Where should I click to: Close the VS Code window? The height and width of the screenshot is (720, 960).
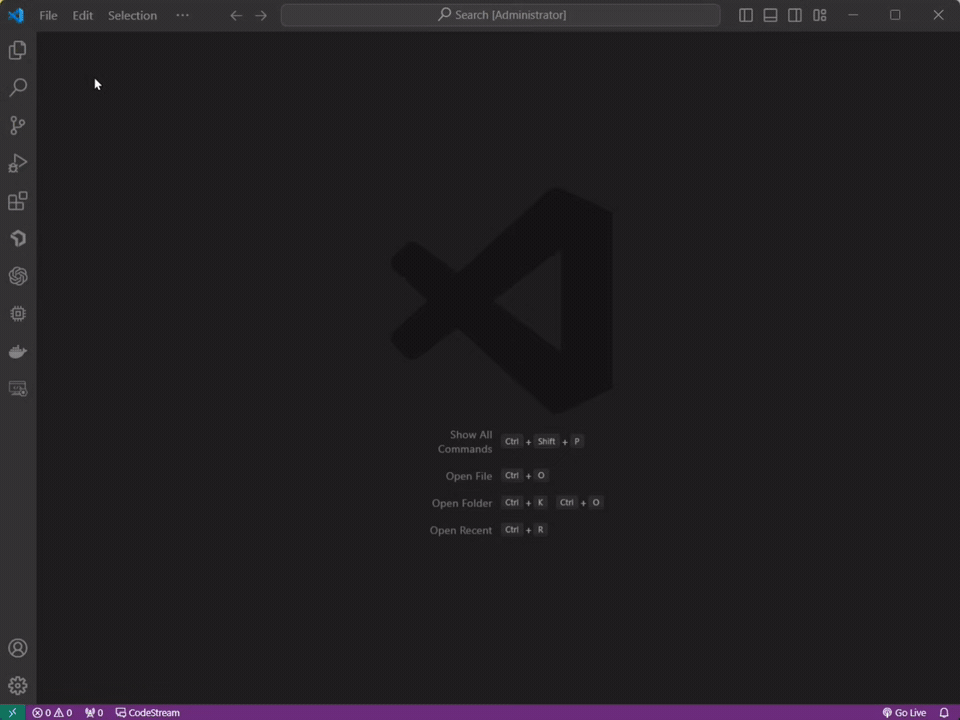(939, 15)
